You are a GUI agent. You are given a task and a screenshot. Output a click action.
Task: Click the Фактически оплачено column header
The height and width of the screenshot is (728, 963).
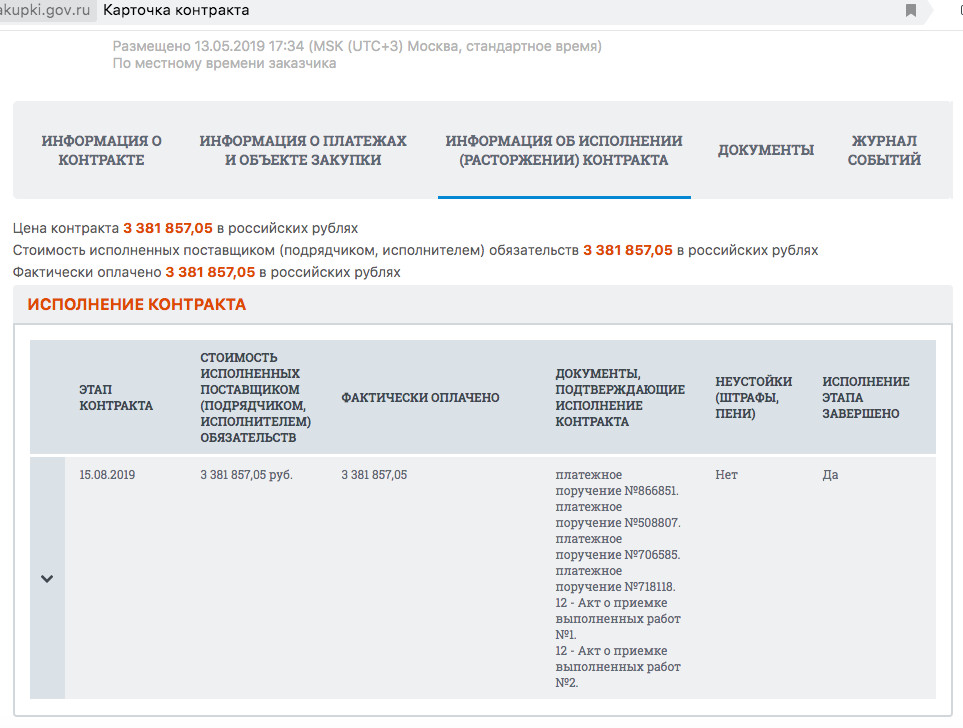pos(420,398)
